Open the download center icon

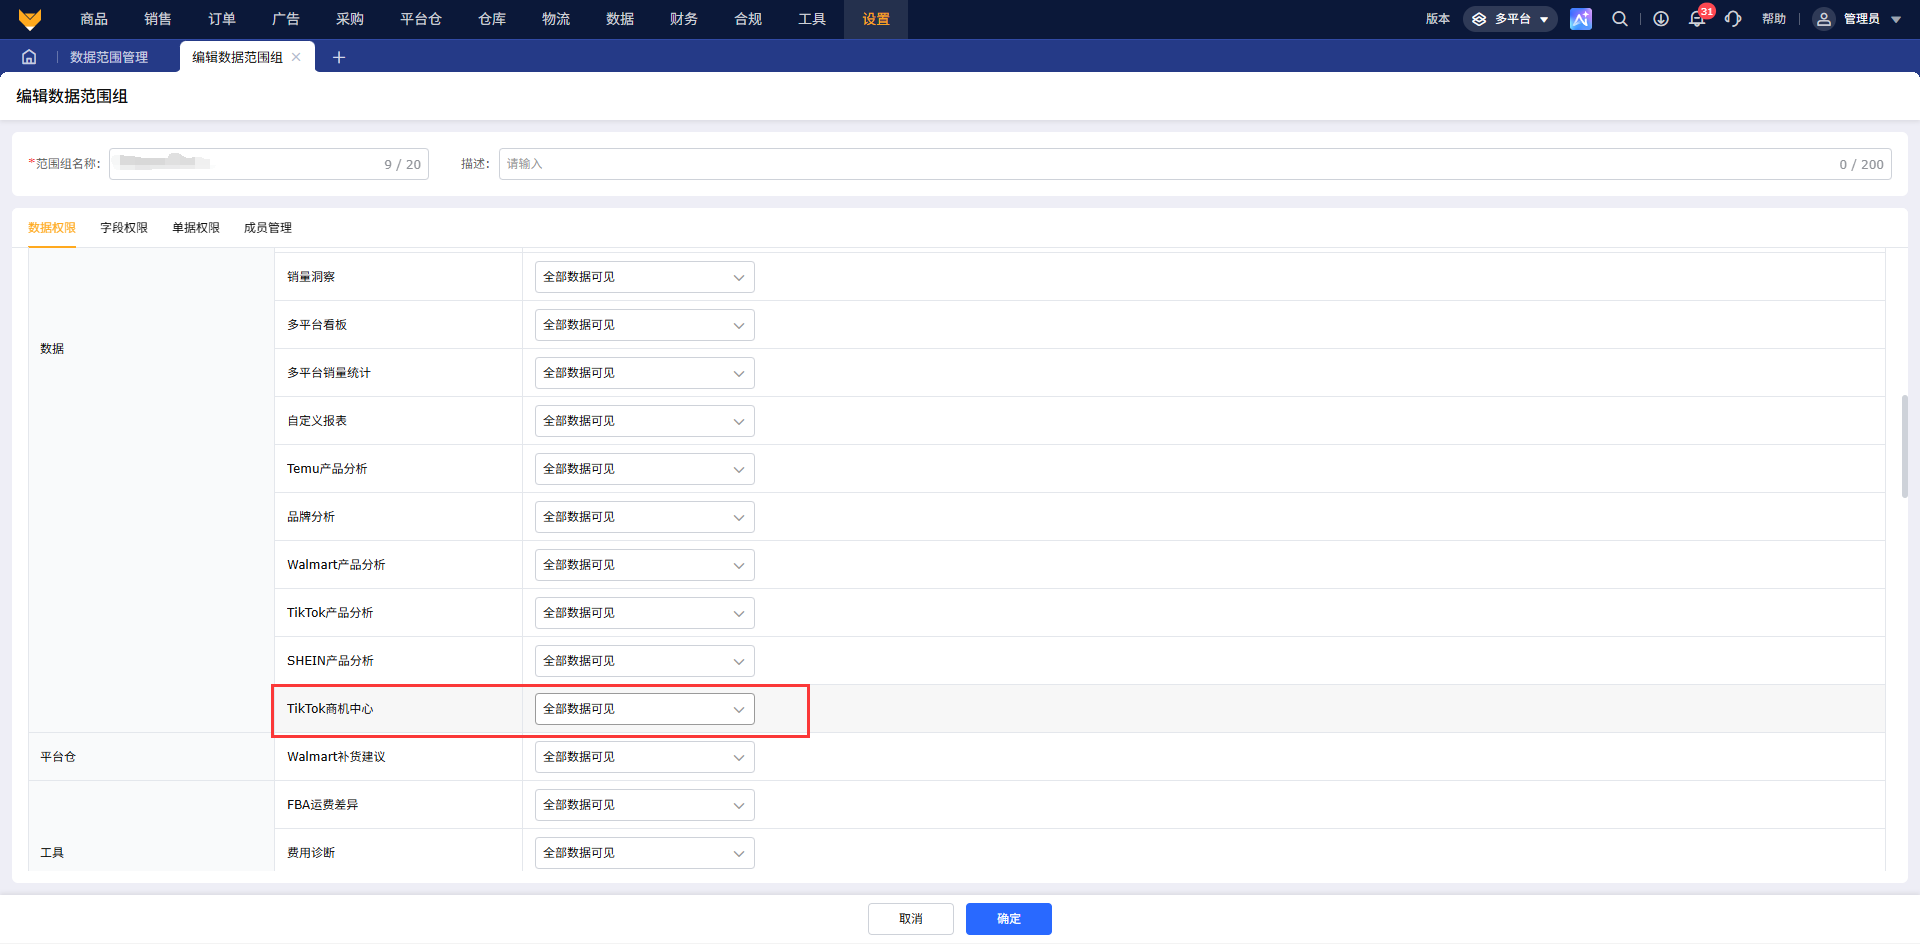[1661, 19]
